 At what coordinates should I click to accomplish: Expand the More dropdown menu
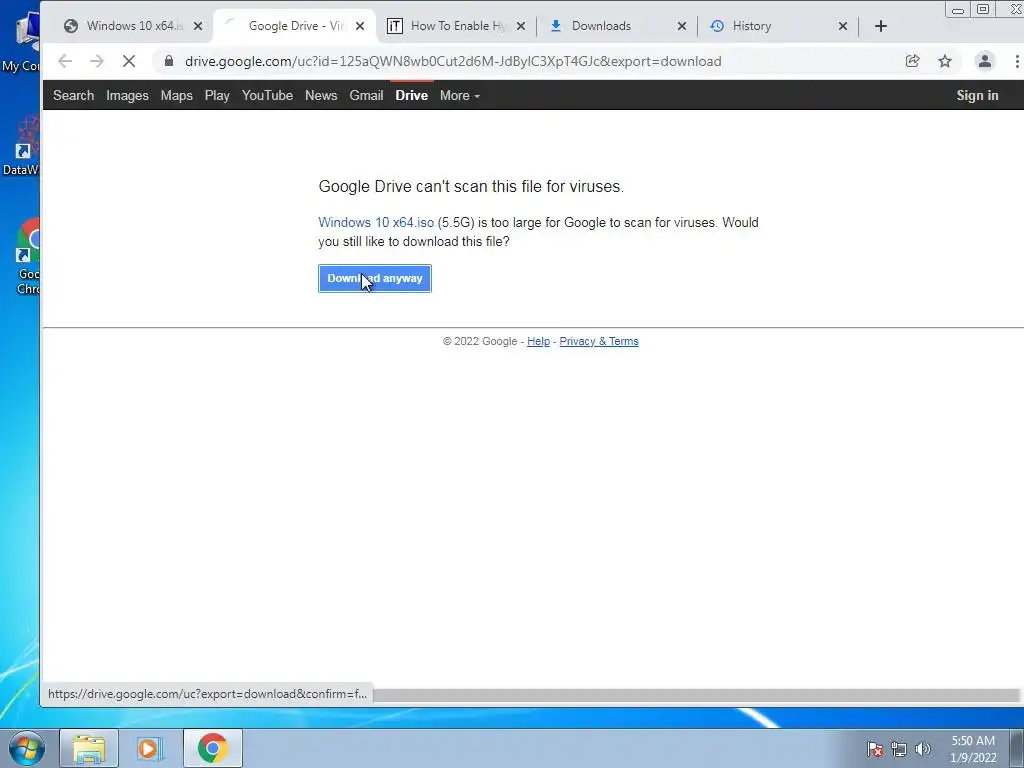[459, 95]
